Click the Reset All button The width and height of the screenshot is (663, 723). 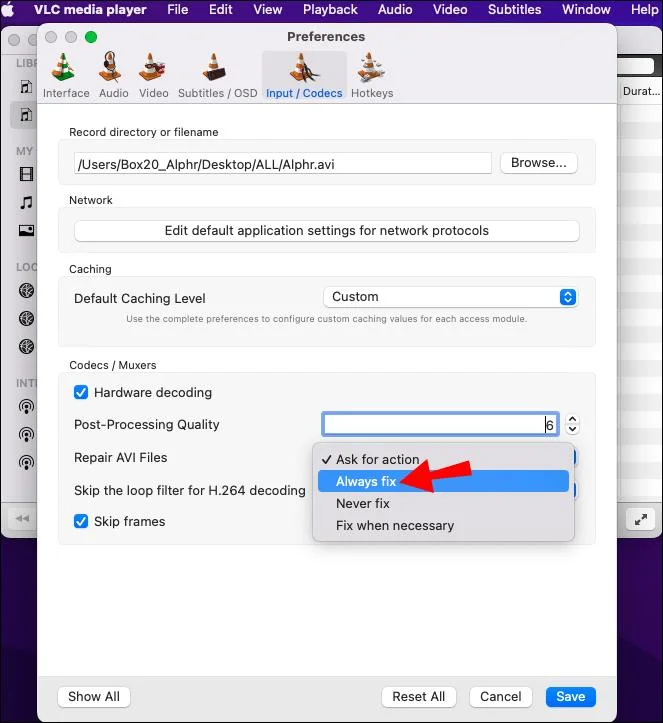coord(419,696)
